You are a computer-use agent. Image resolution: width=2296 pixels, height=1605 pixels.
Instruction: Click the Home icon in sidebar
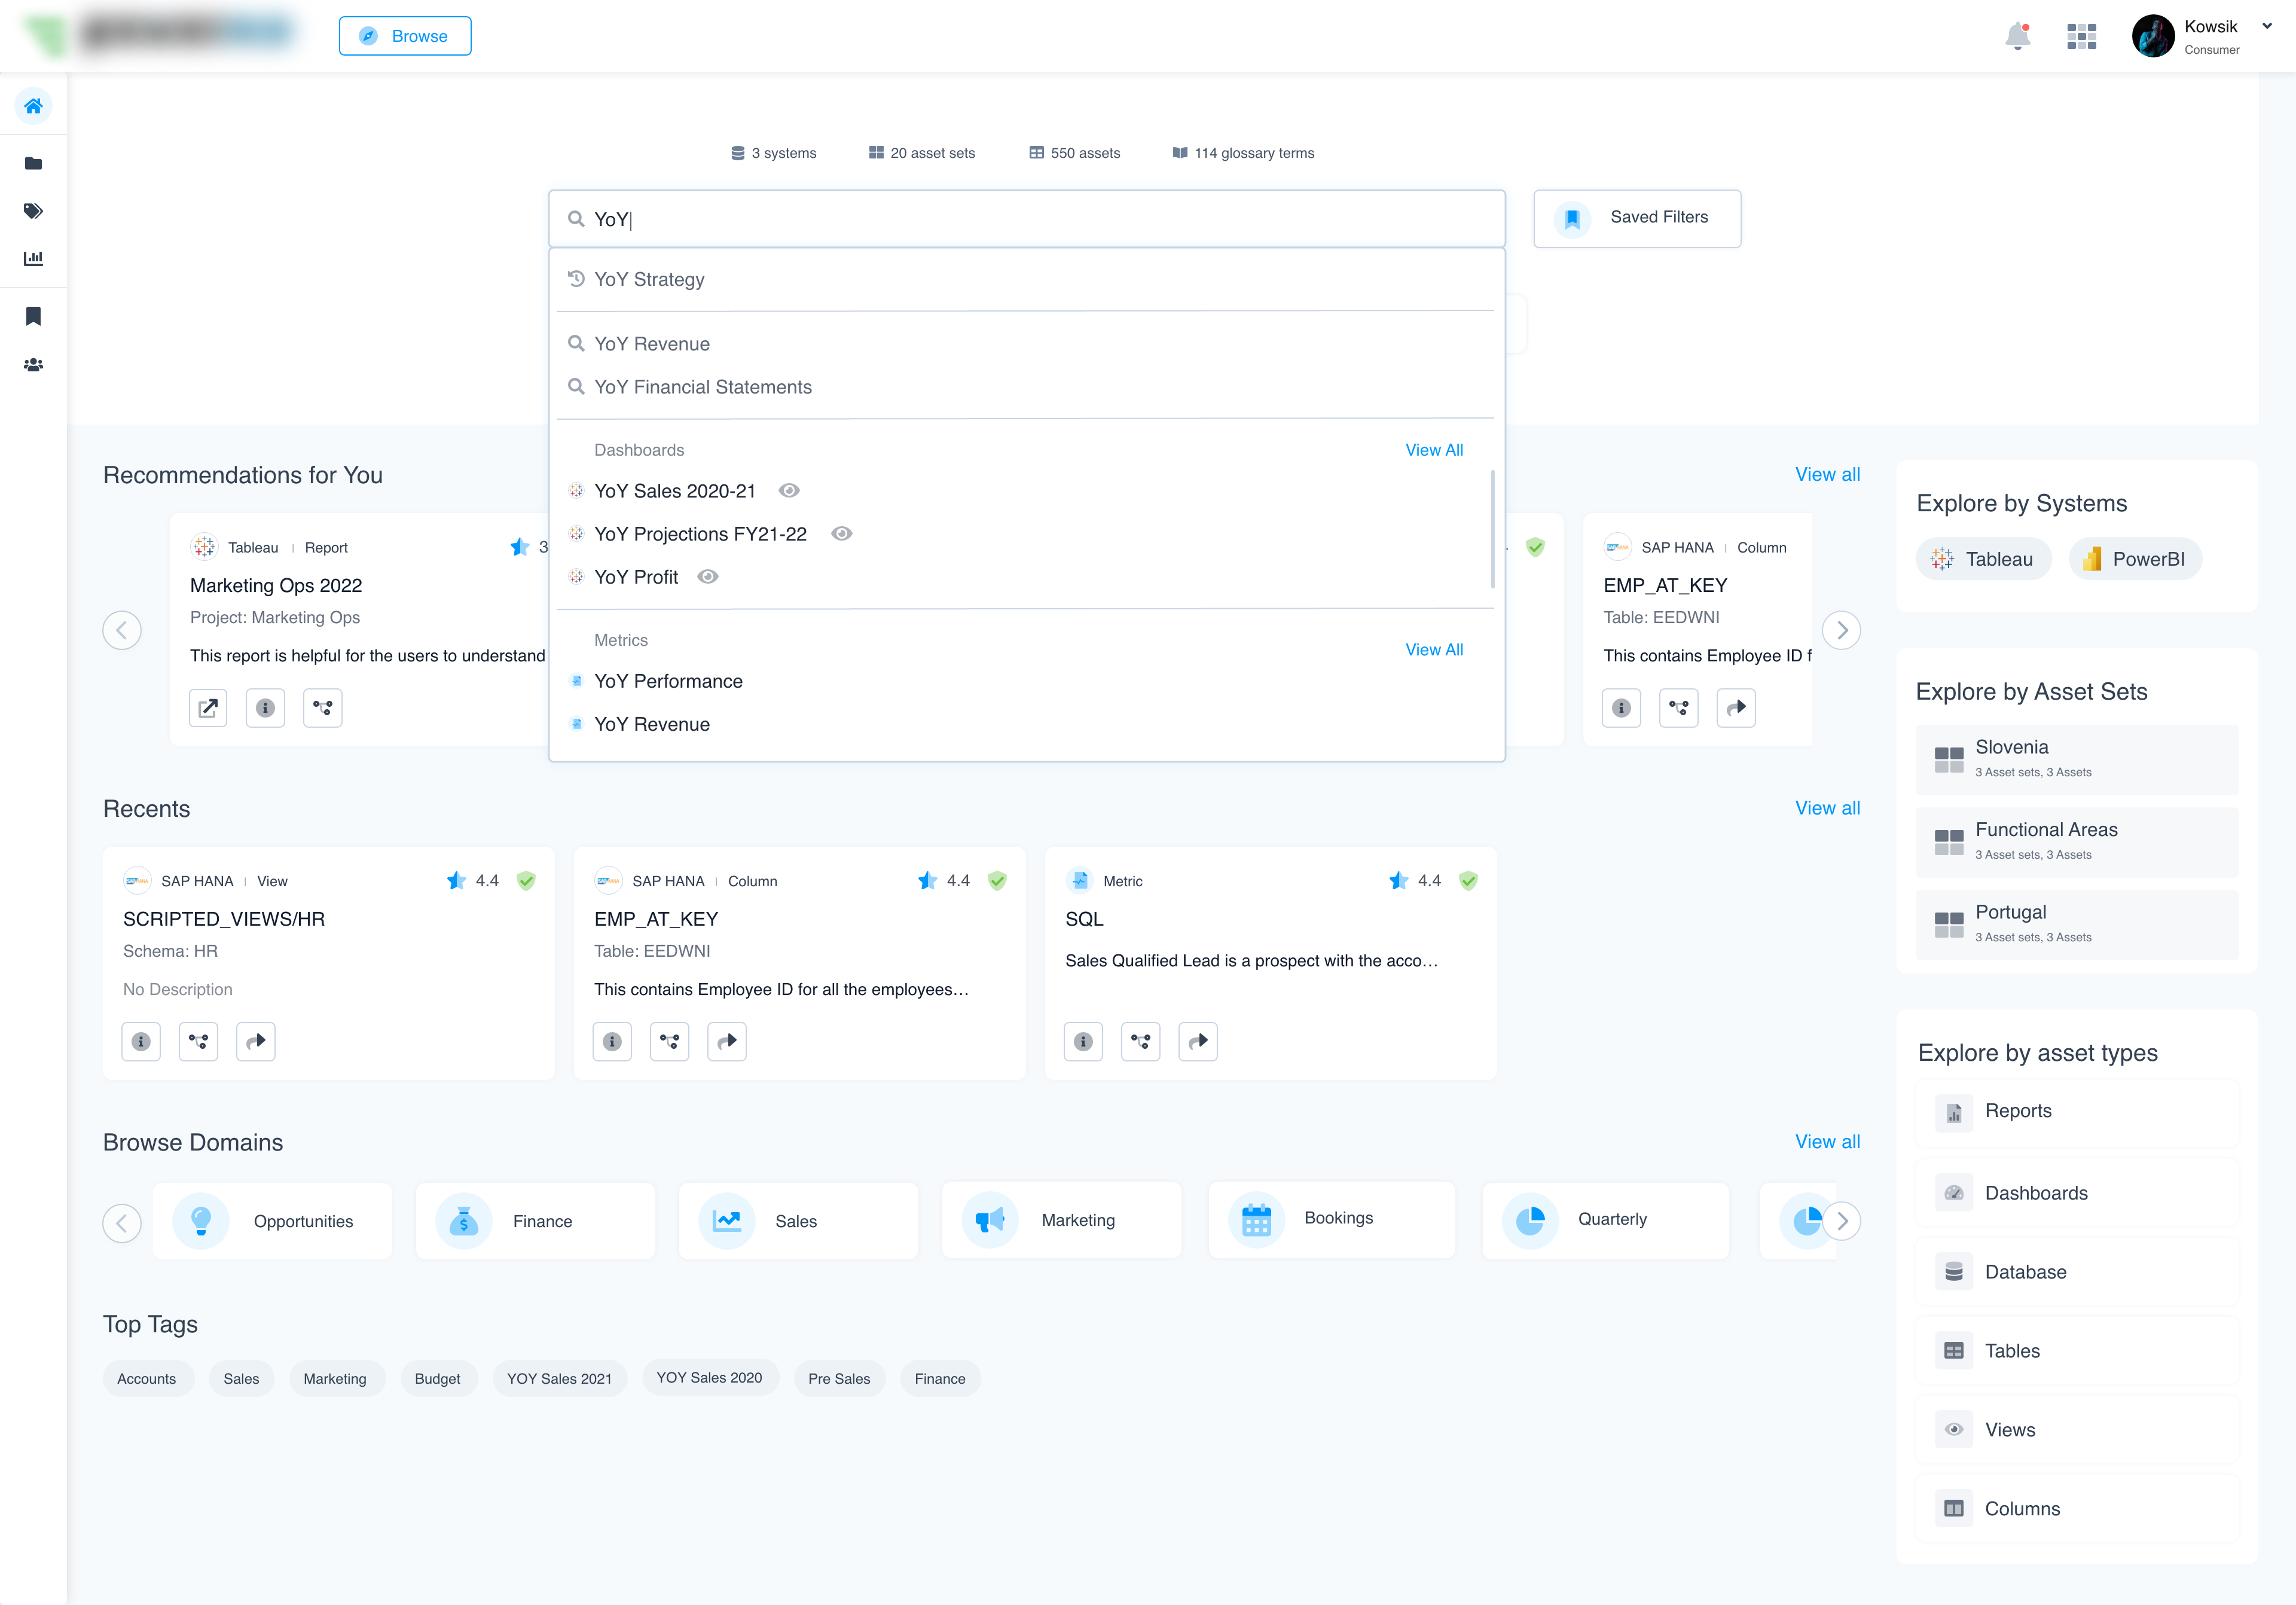[33, 106]
